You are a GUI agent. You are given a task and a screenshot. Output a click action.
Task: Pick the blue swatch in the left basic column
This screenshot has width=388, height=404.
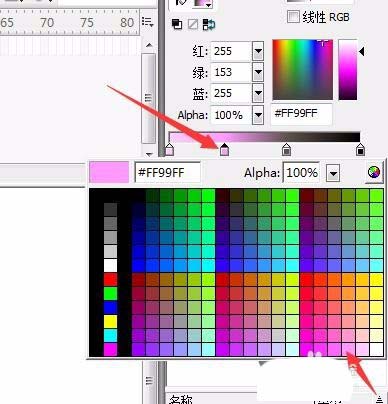(111, 308)
